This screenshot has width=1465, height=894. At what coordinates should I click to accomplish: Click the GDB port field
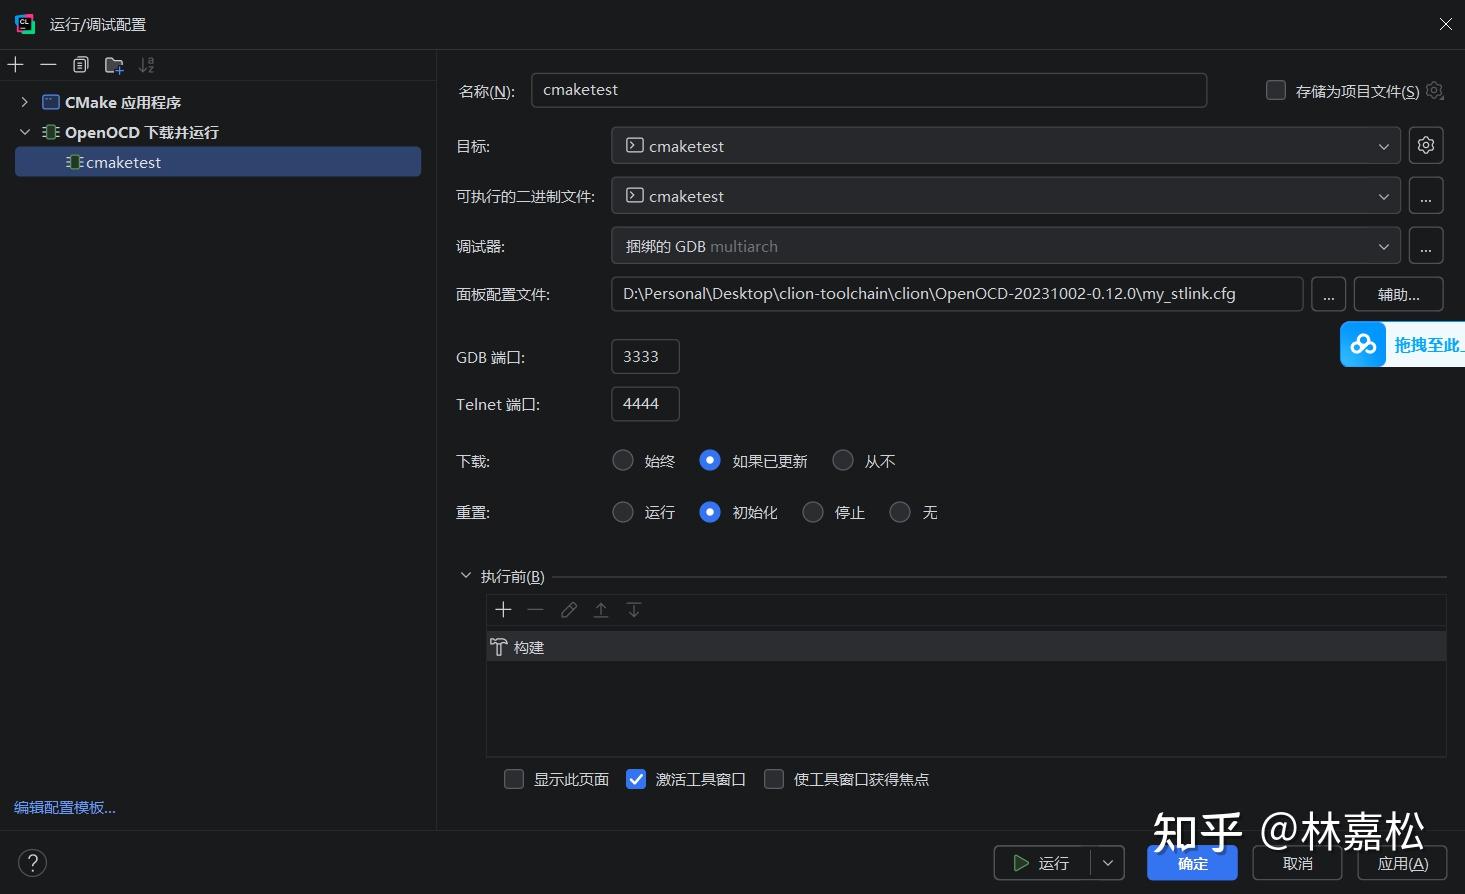[645, 356]
